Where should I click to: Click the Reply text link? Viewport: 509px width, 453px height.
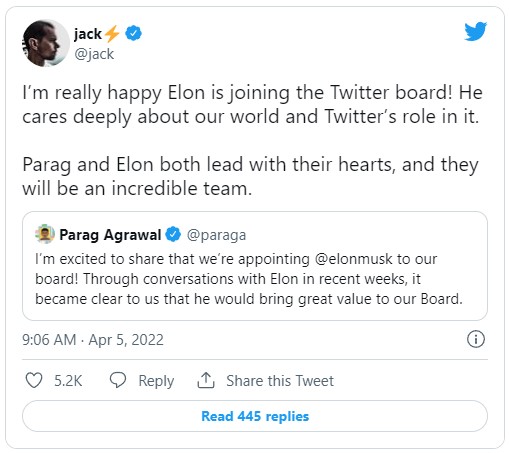pyautogui.click(x=156, y=381)
